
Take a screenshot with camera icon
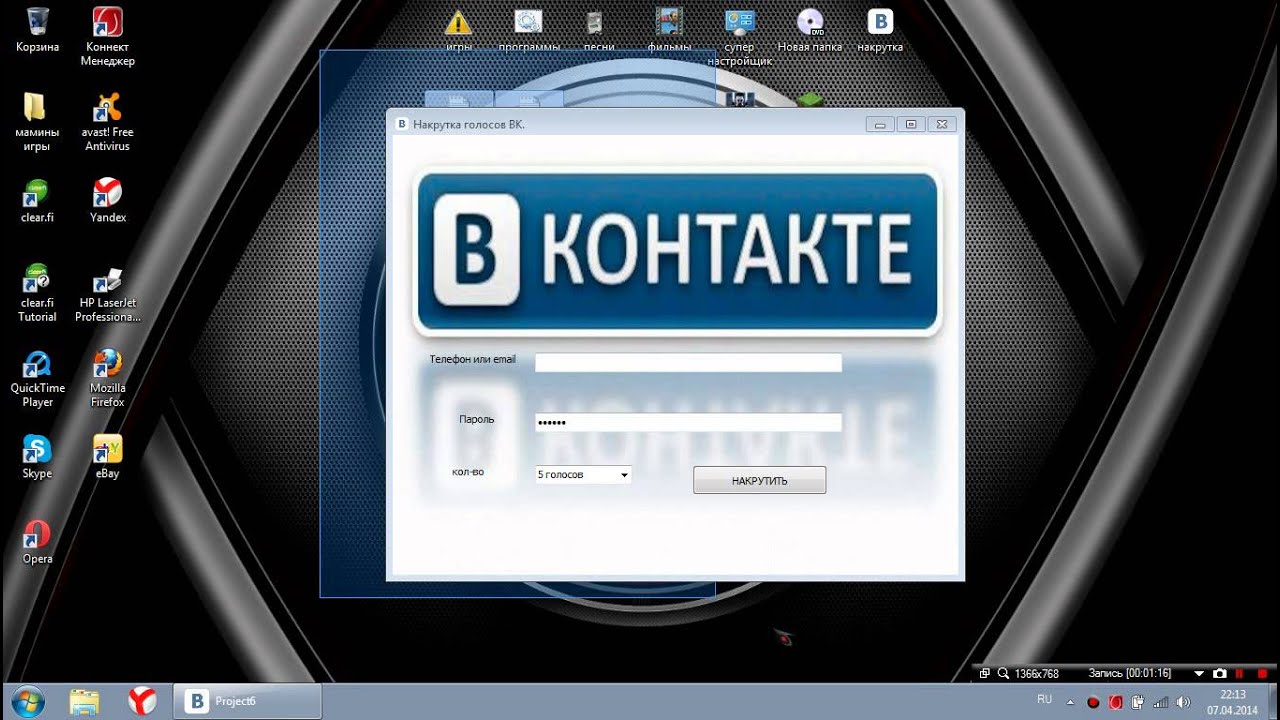pos(1220,673)
